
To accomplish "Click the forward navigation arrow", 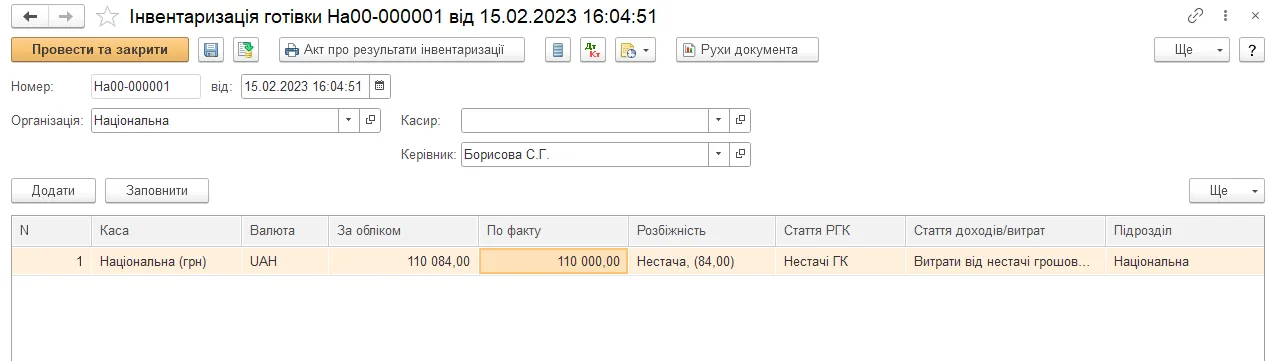I will pos(66,17).
